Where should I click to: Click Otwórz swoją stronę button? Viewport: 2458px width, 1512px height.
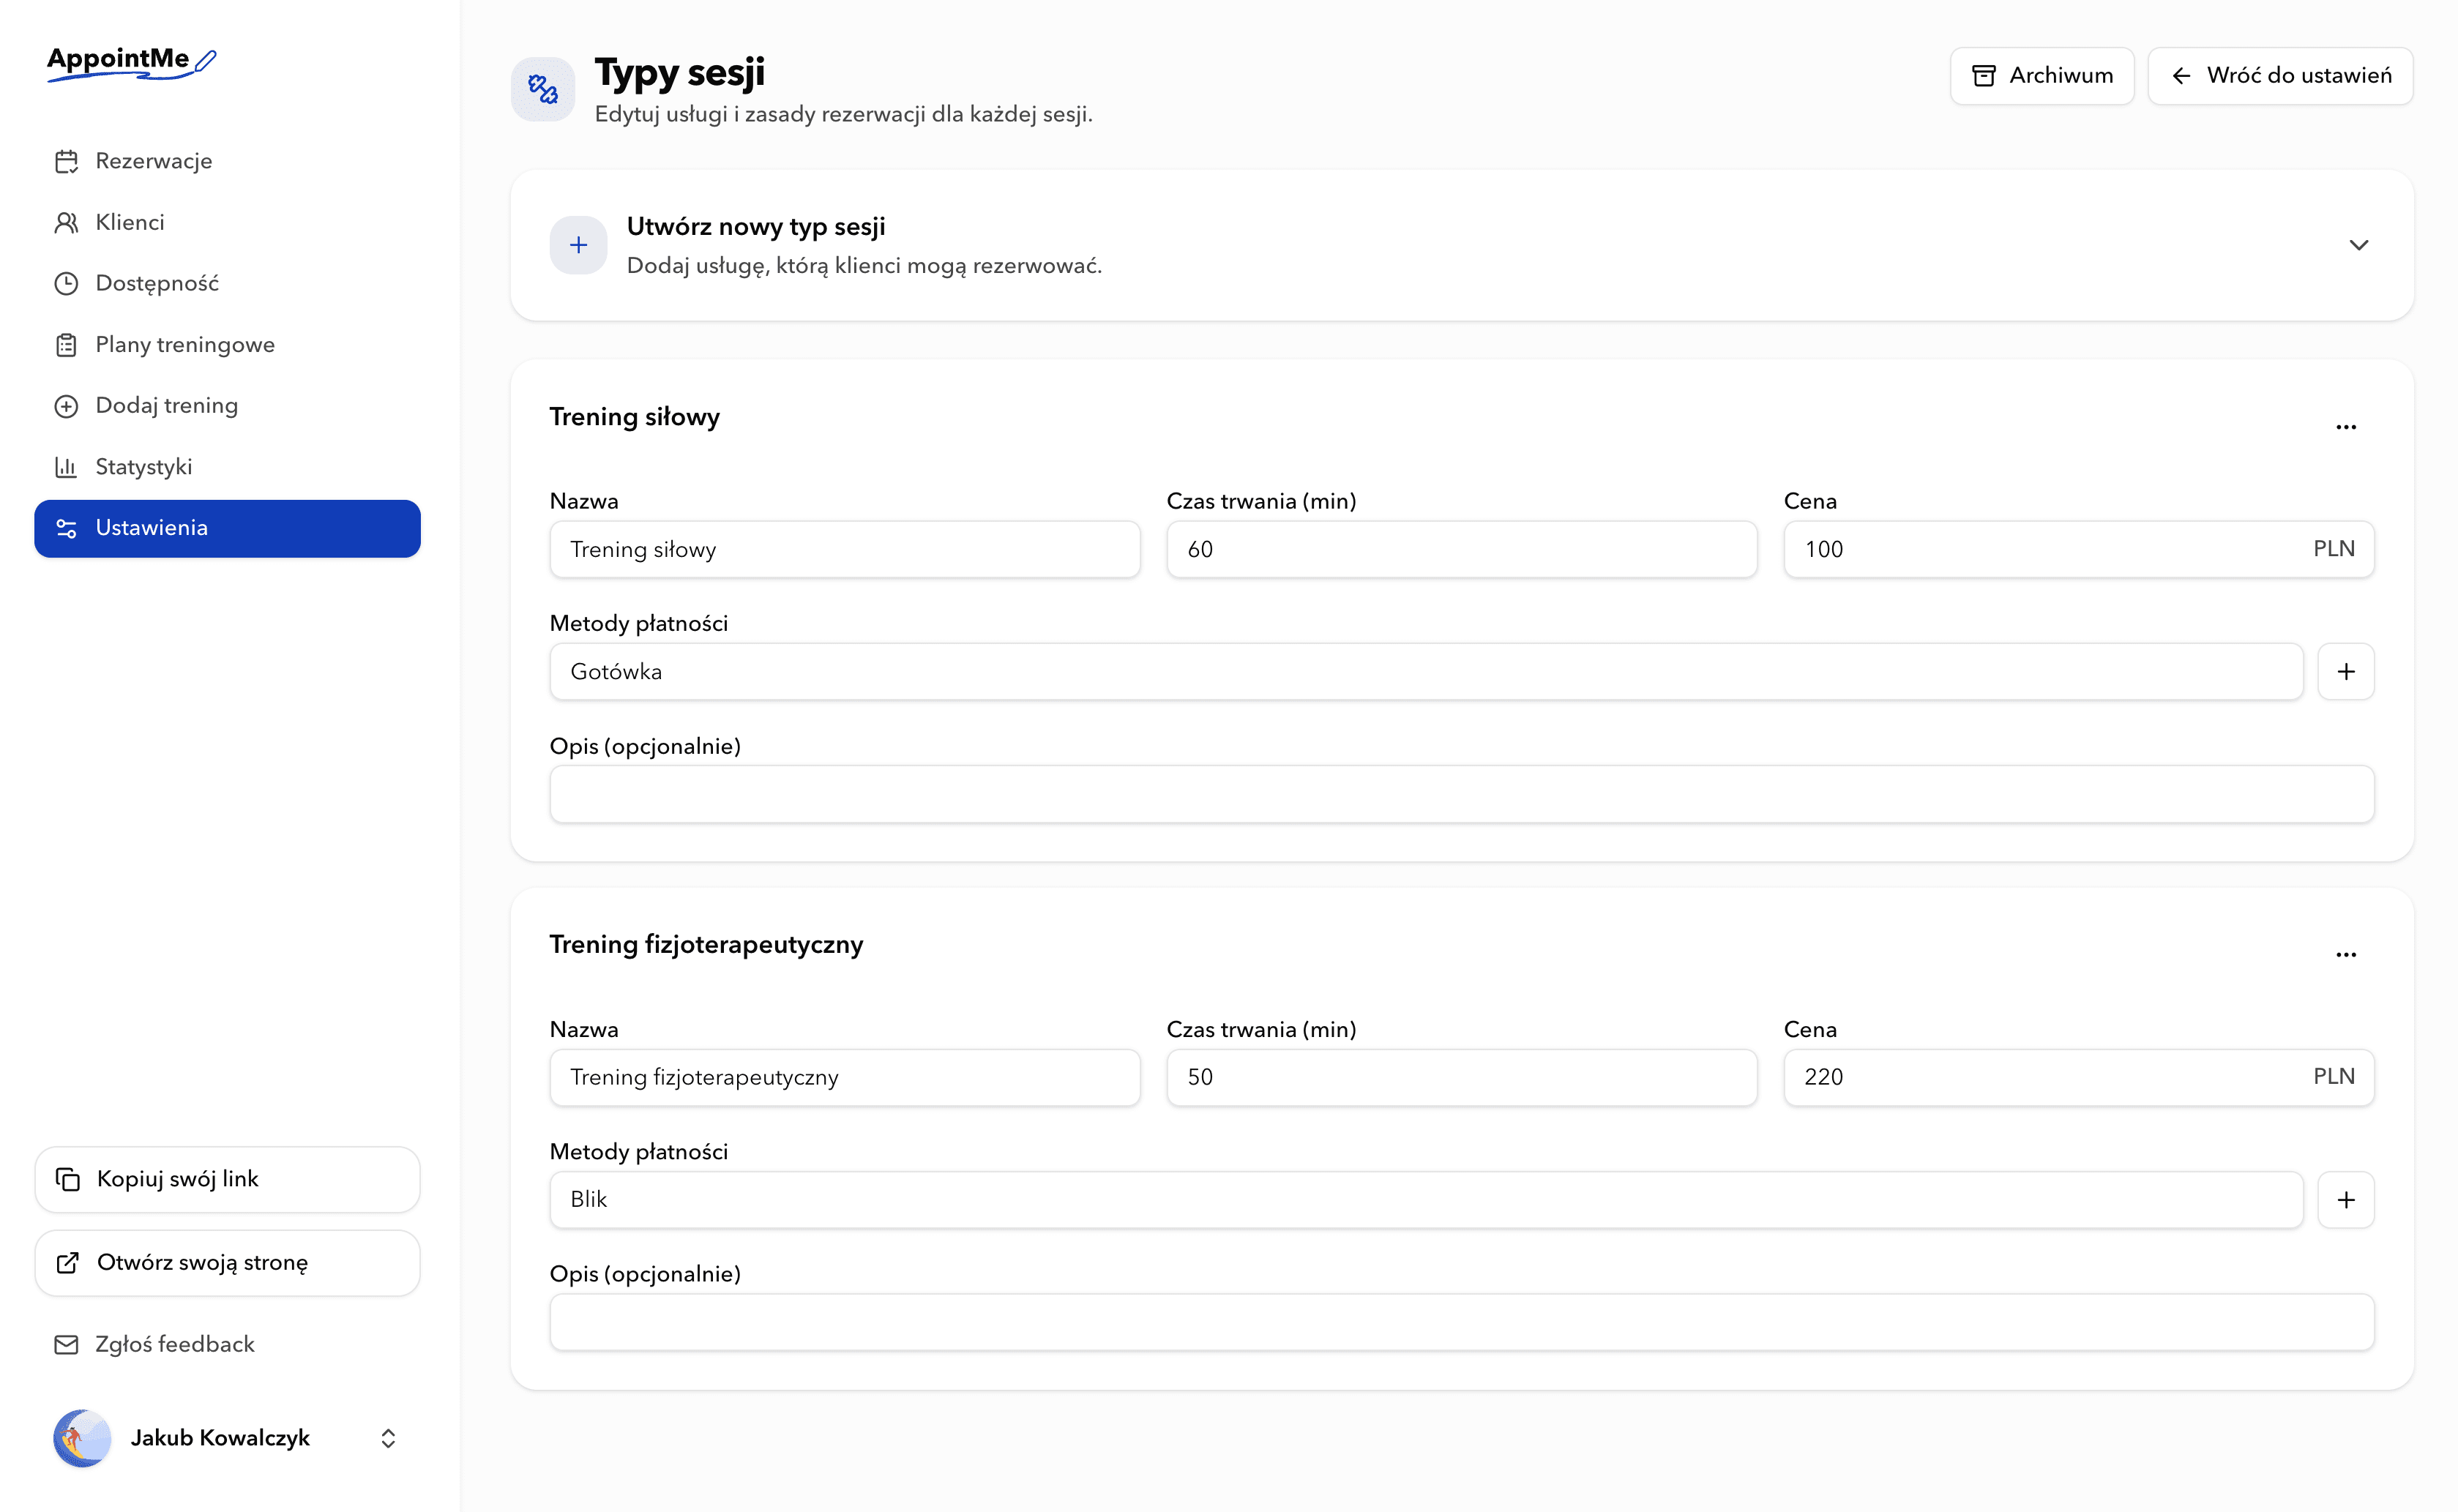pos(227,1262)
